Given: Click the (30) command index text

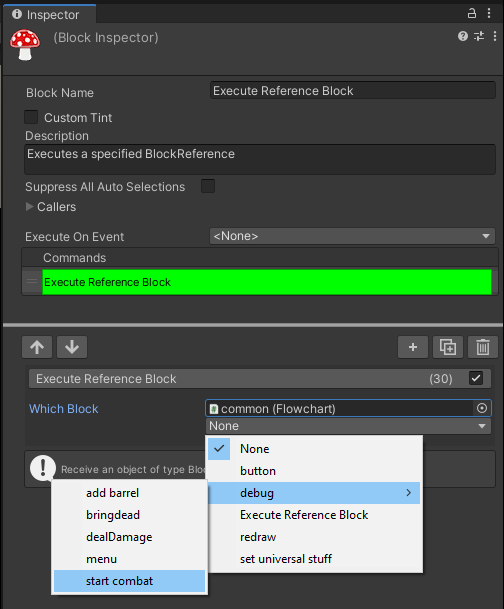Looking at the screenshot, I should (441, 379).
